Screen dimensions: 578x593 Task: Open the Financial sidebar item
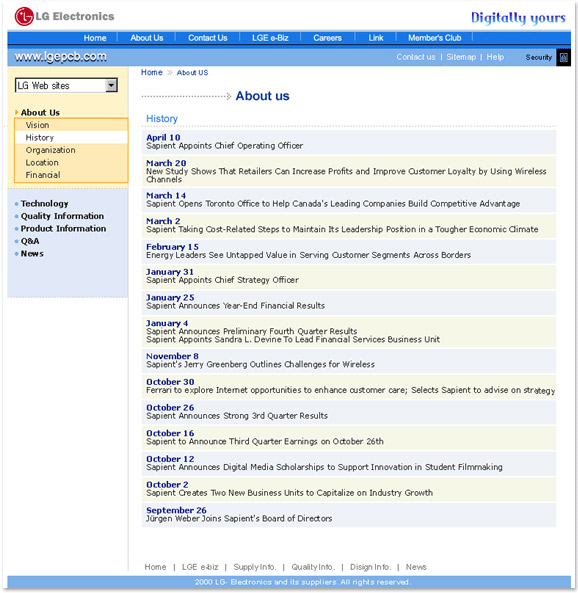(43, 175)
